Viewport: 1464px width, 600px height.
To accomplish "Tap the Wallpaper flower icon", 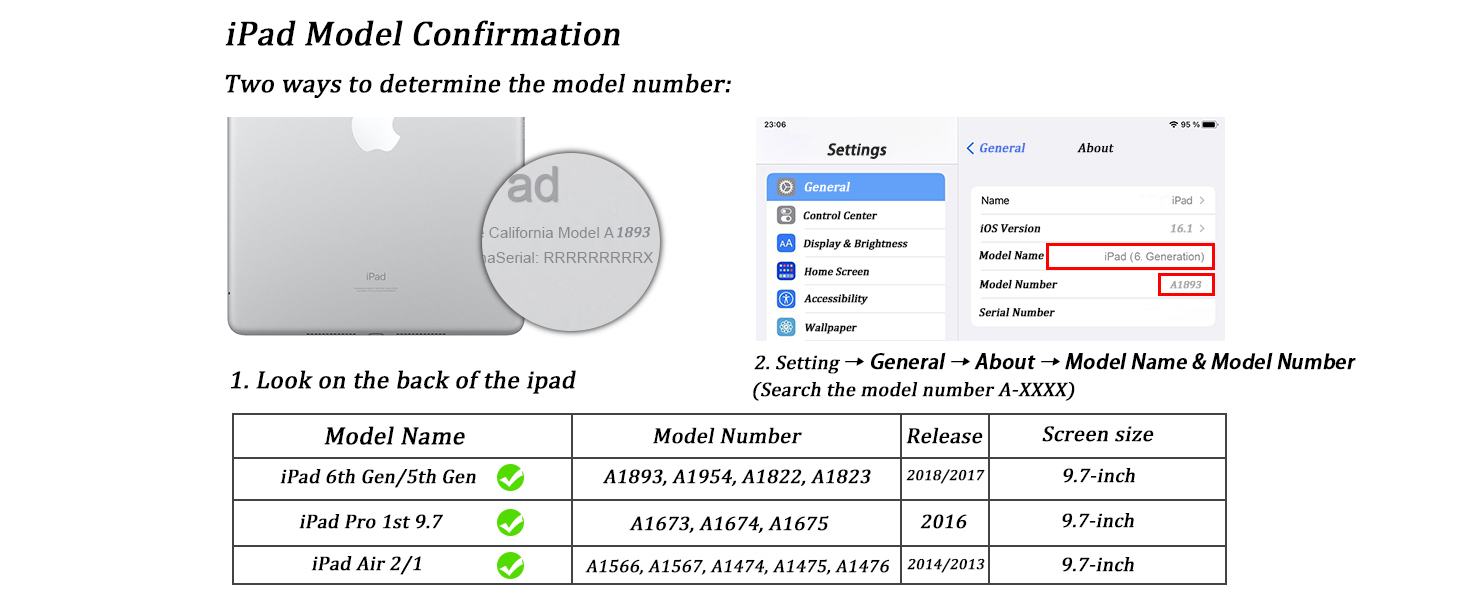I will pyautogui.click(x=786, y=327).
